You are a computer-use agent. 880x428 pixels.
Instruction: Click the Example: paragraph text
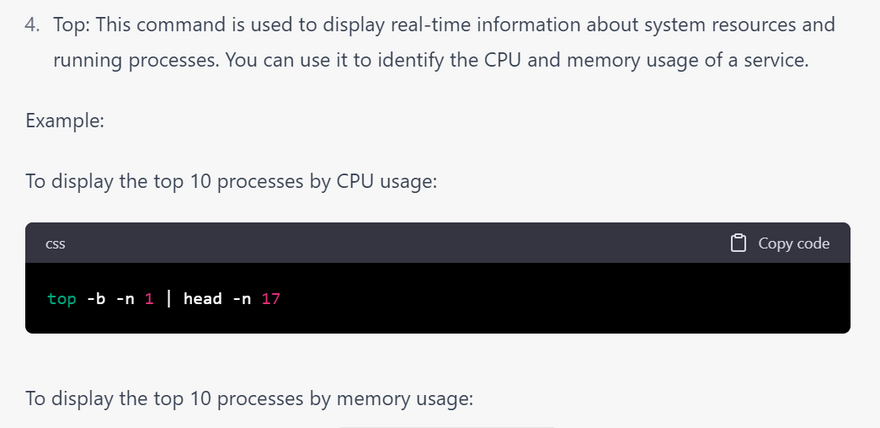65,121
